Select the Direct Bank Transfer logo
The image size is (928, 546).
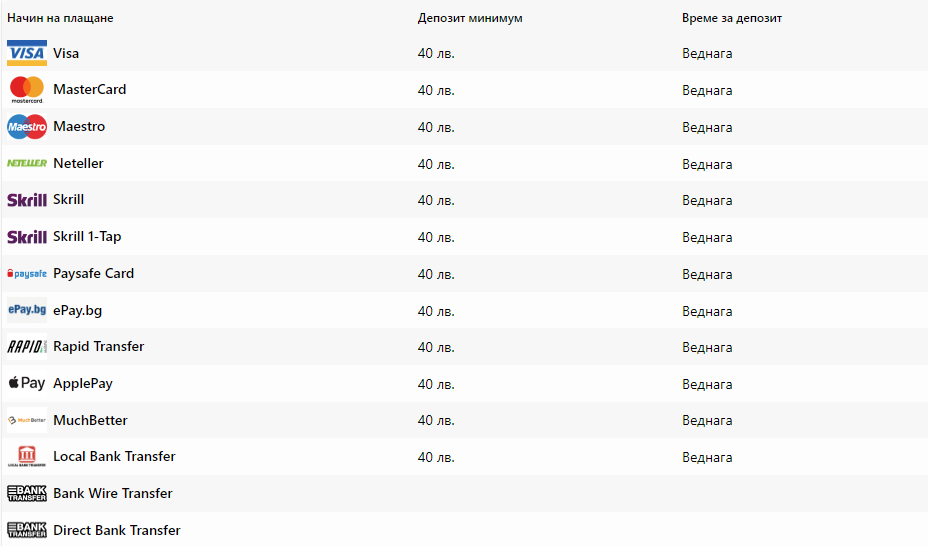[27, 530]
